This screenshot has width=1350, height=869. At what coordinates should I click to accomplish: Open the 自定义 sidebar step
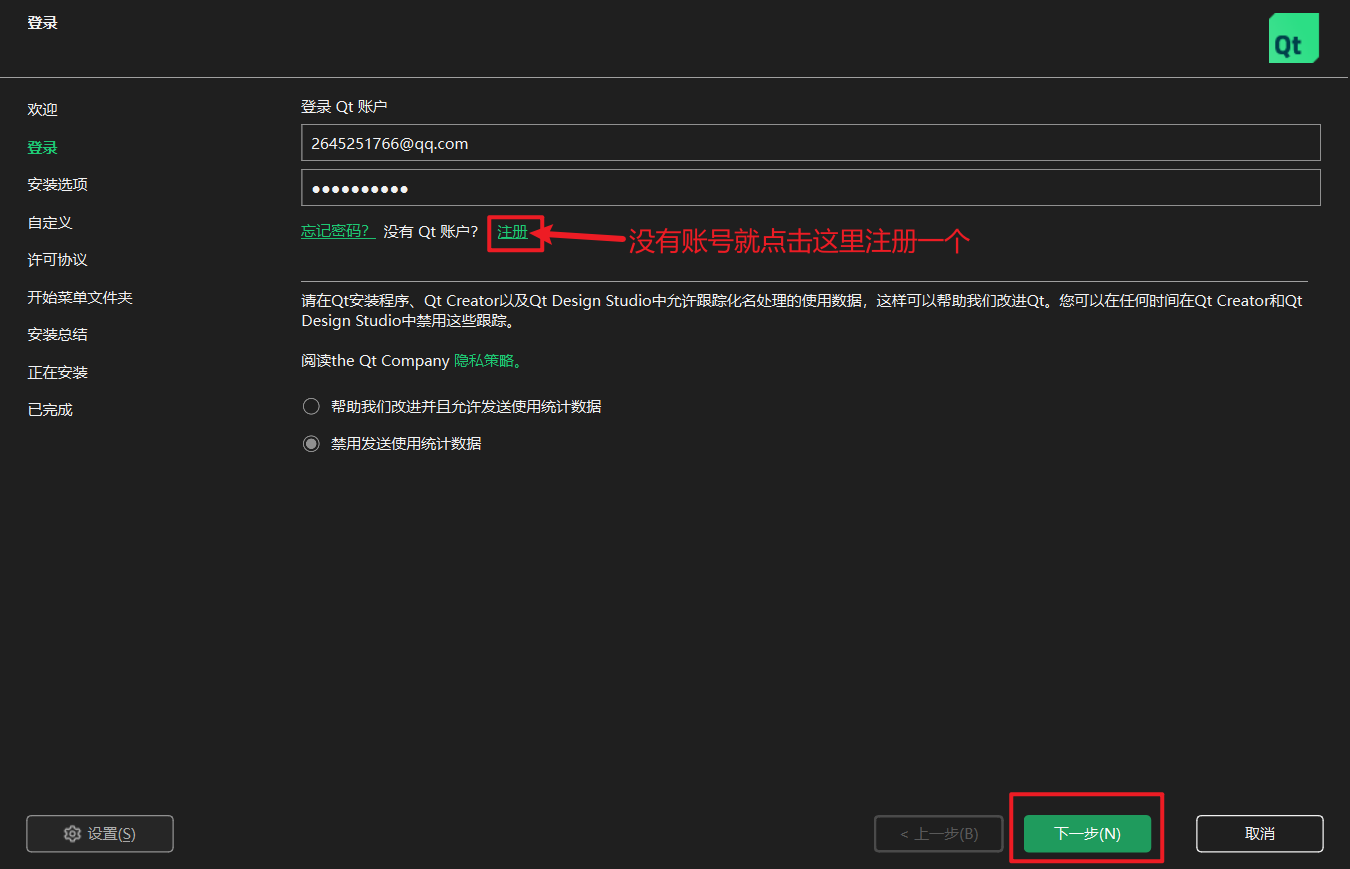(50, 223)
